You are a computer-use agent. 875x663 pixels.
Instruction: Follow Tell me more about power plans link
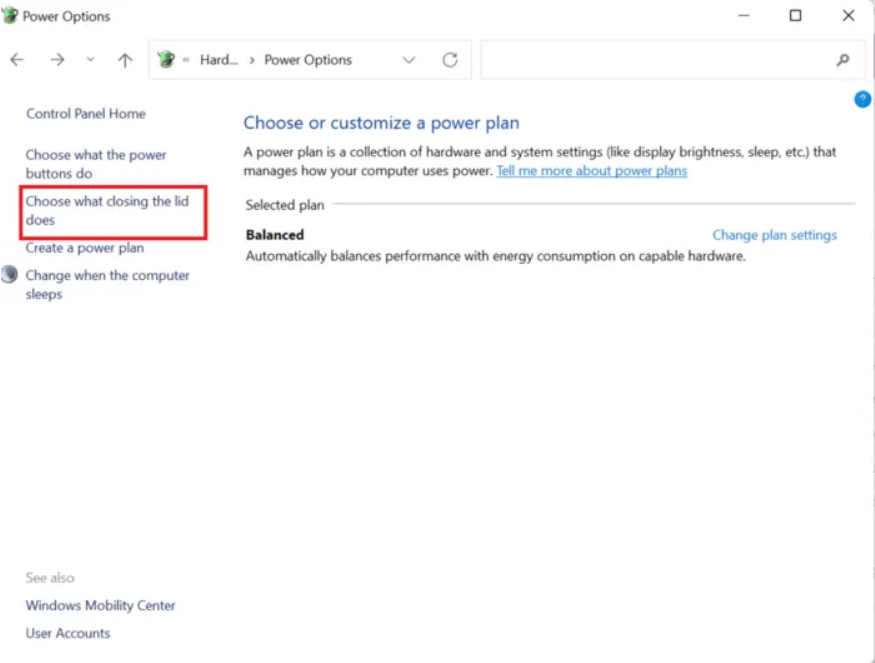[591, 171]
